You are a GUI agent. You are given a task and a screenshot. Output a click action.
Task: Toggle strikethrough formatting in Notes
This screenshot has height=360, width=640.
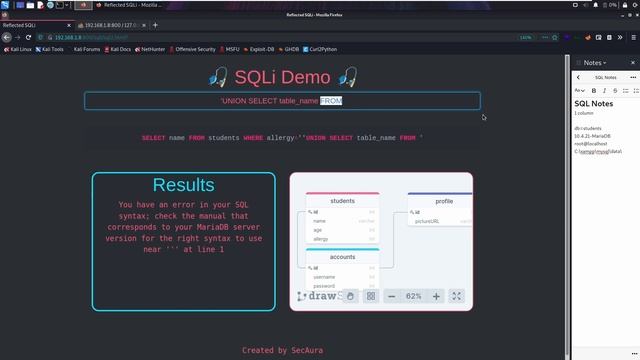pos(615,91)
